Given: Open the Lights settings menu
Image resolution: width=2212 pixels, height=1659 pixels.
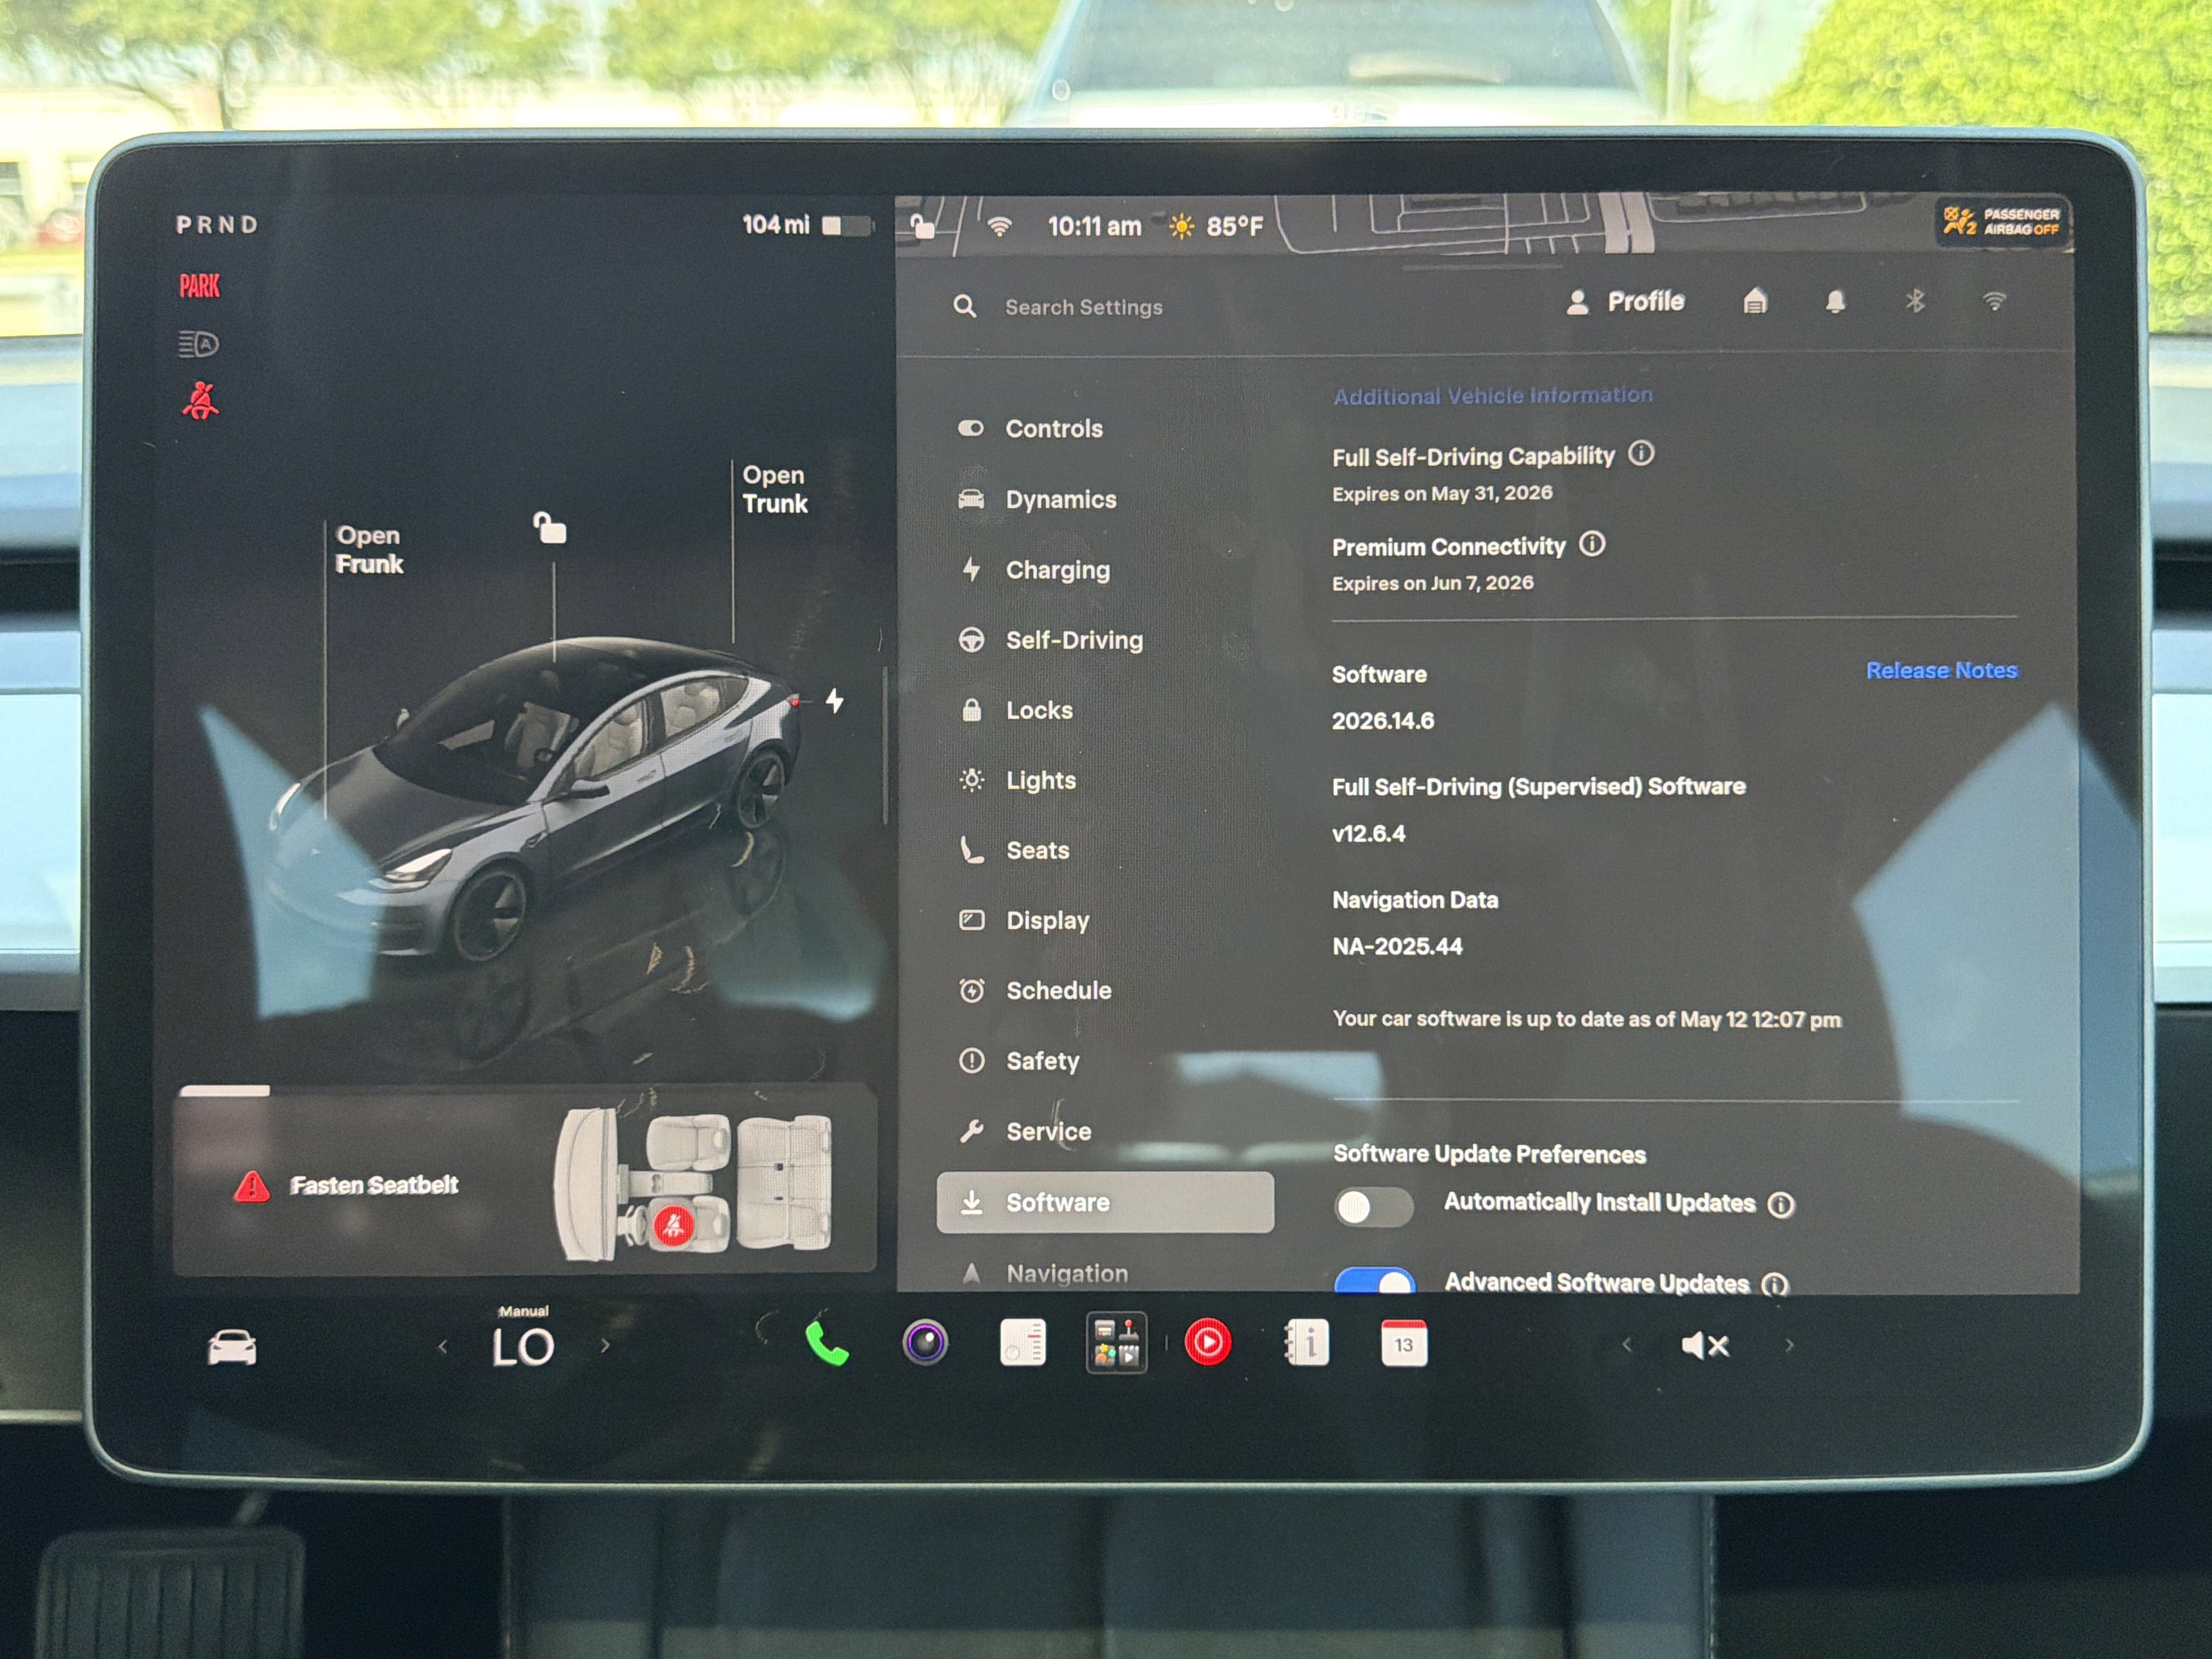Looking at the screenshot, I should click(x=1105, y=780).
